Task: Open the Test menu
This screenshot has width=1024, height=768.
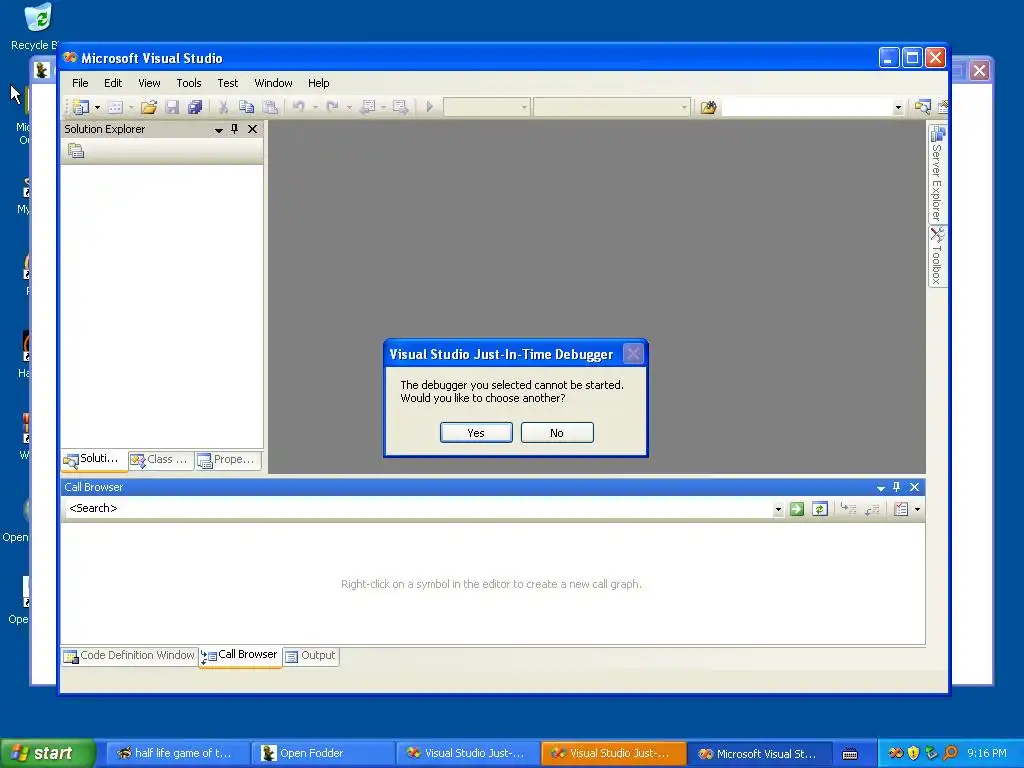Action: tap(227, 83)
